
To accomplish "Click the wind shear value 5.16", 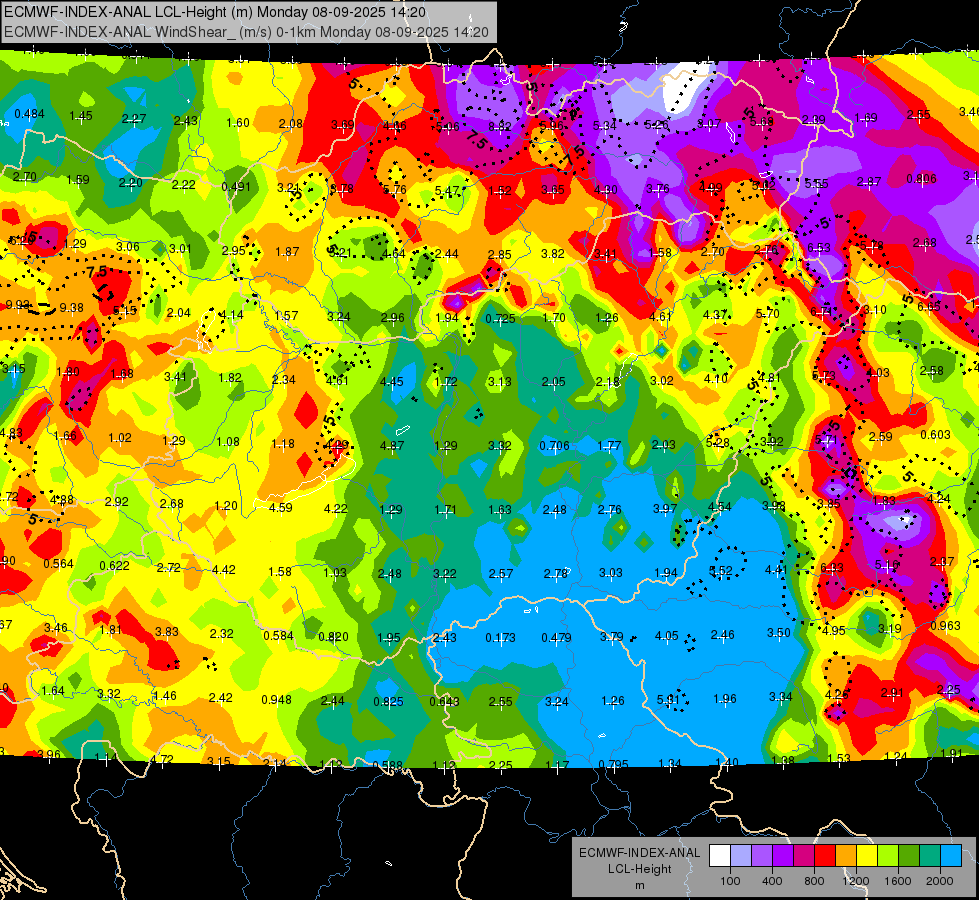I will pyautogui.click(x=887, y=565).
